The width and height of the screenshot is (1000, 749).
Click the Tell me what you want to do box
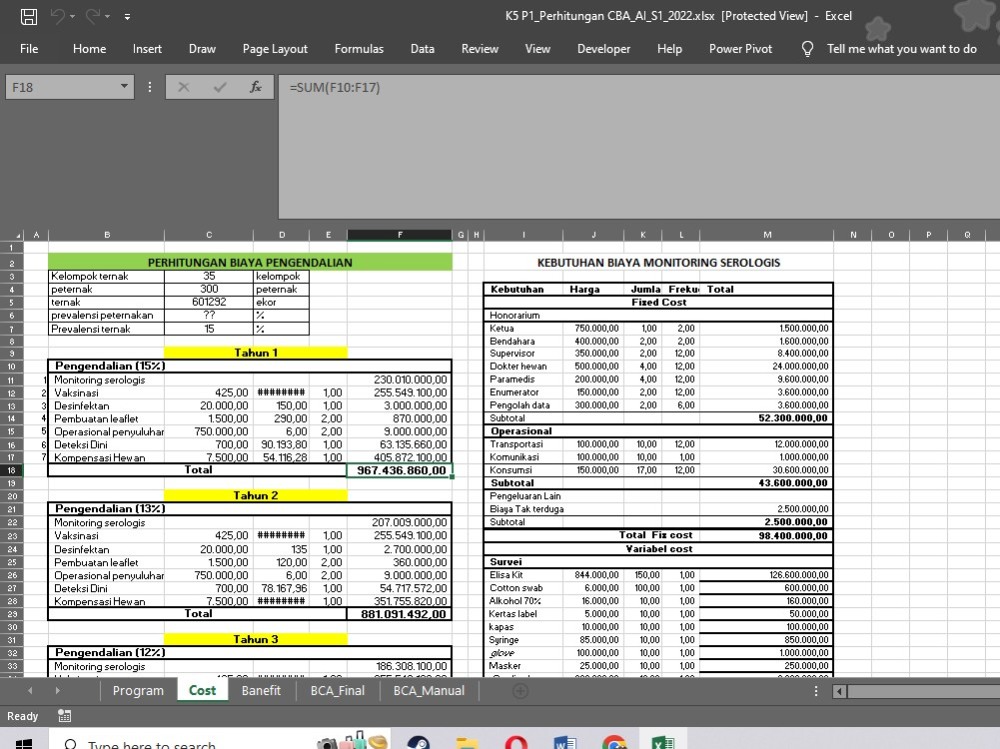902,49
